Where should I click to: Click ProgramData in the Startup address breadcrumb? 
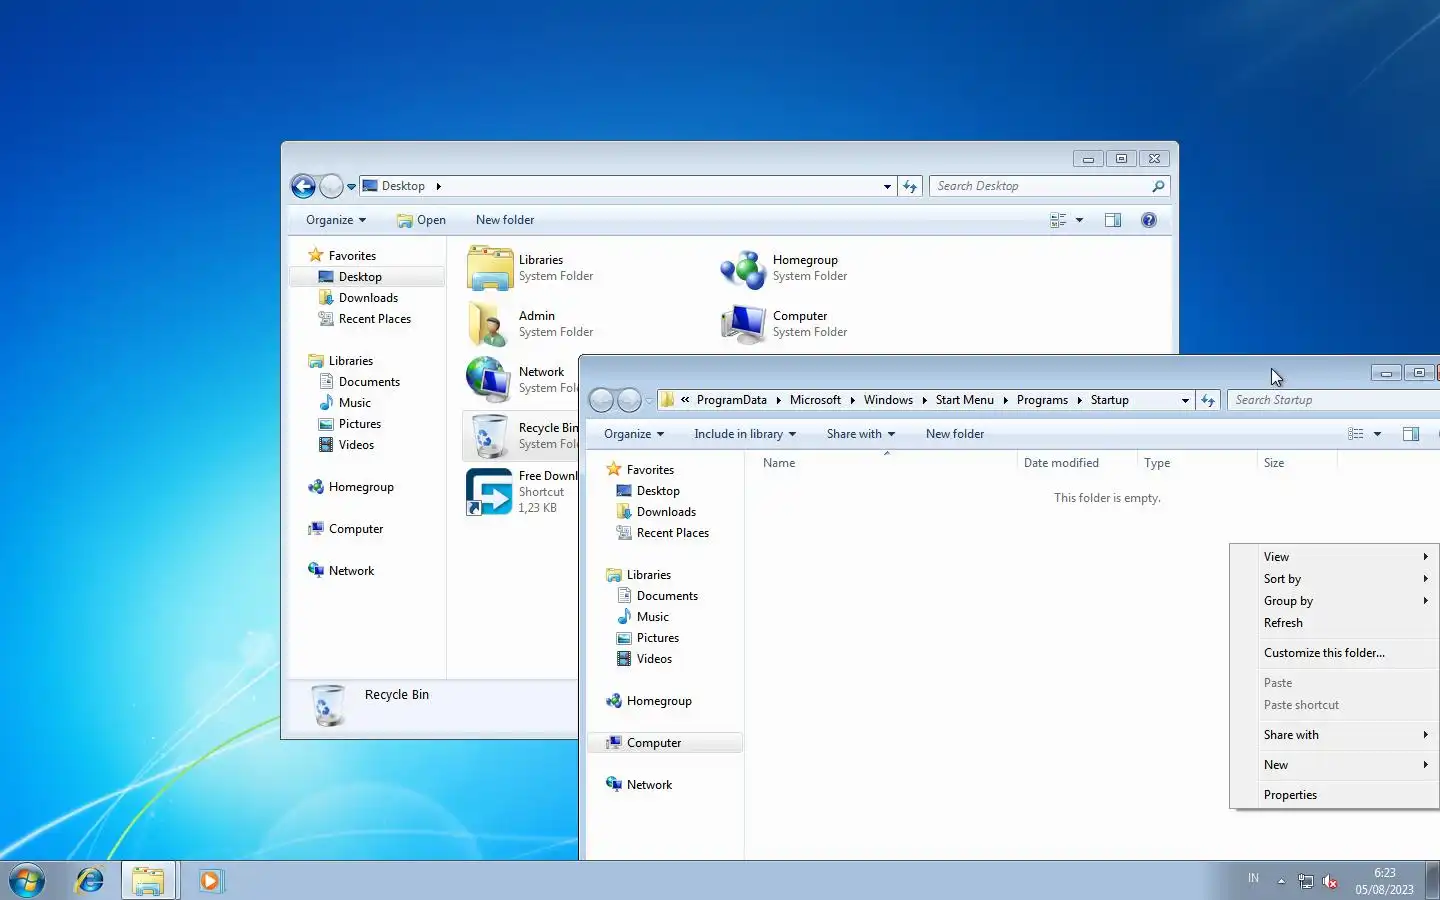pos(732,400)
